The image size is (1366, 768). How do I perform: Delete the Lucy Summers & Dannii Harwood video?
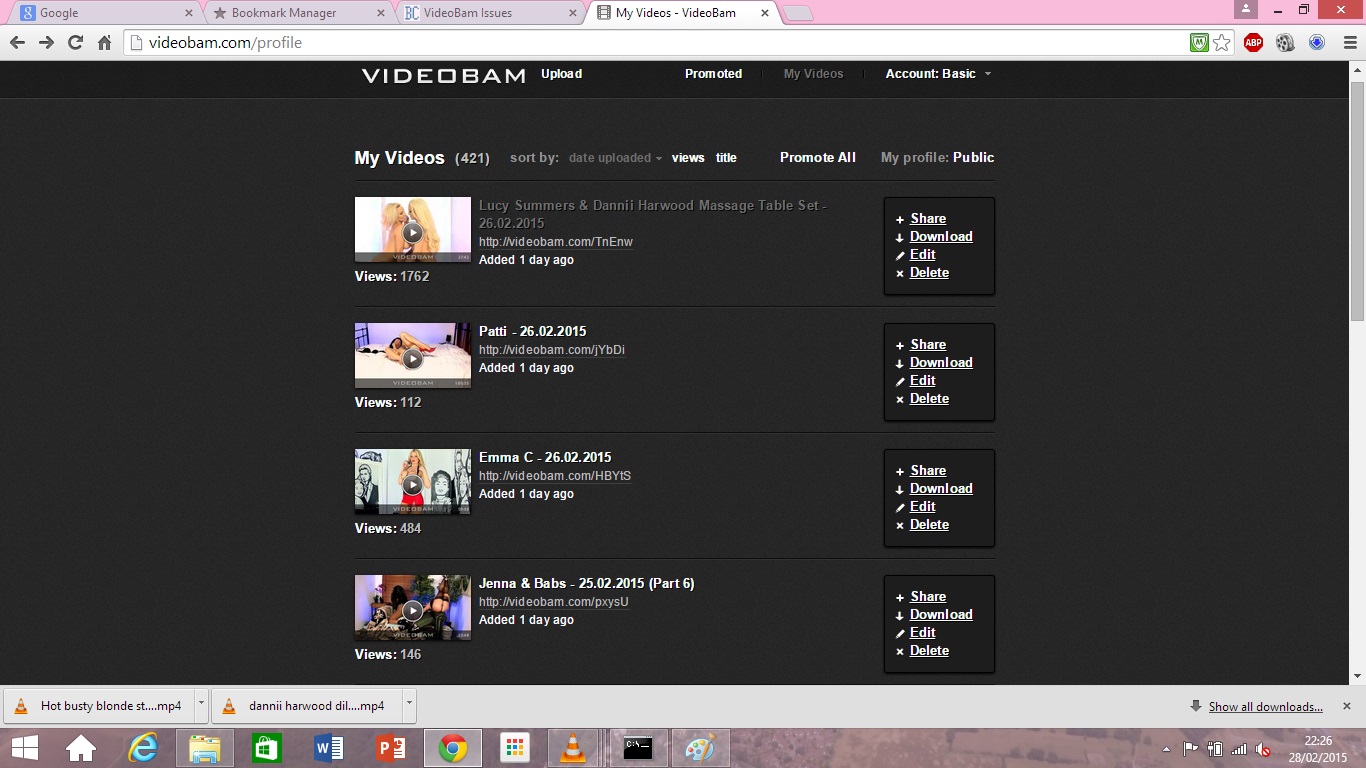pos(929,273)
